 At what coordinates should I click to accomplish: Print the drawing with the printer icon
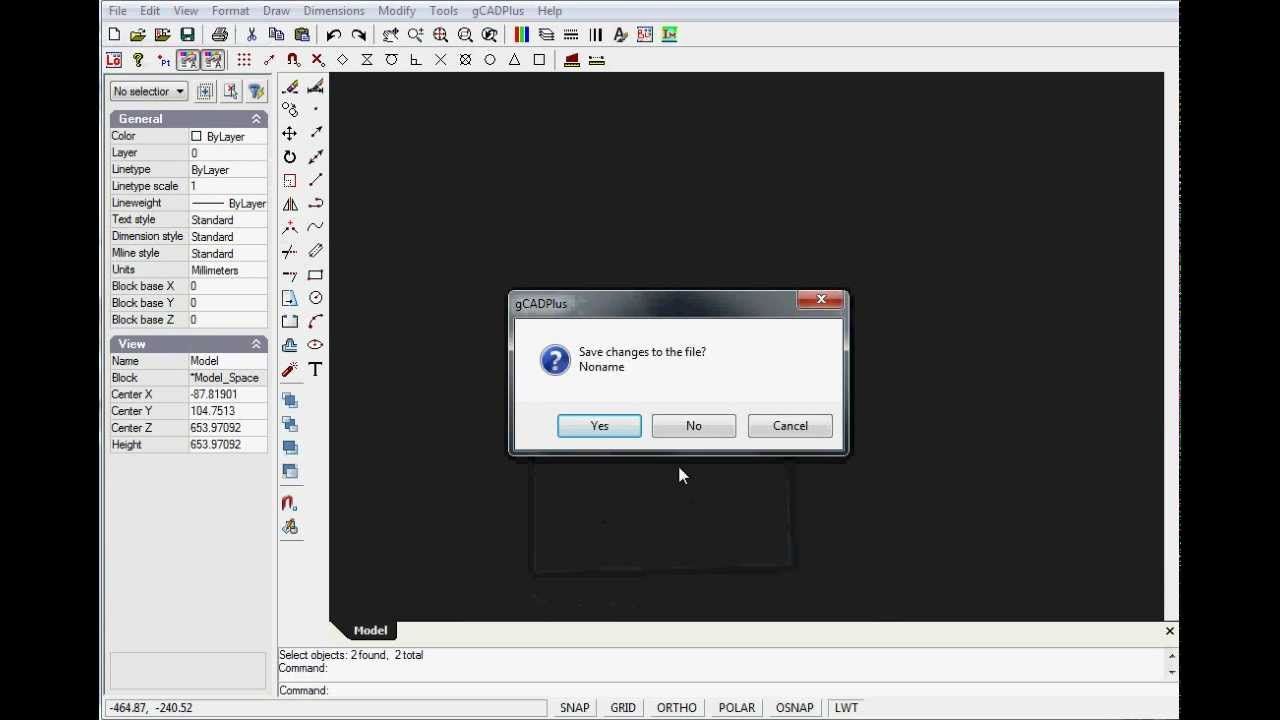(x=220, y=35)
